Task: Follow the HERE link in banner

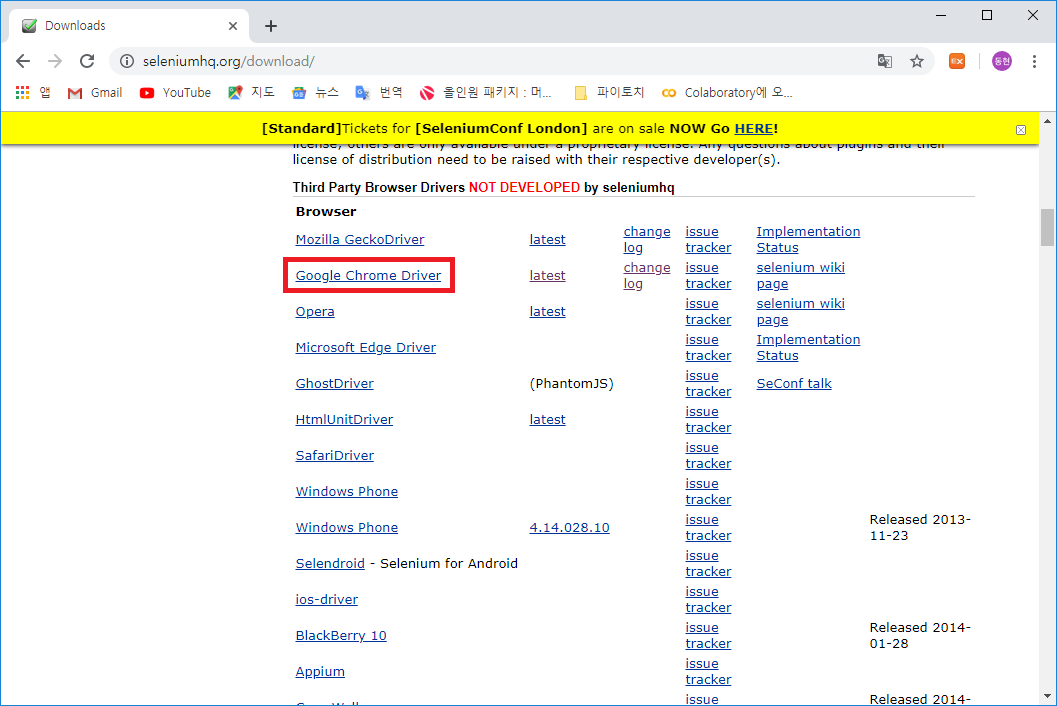Action: click(x=754, y=128)
